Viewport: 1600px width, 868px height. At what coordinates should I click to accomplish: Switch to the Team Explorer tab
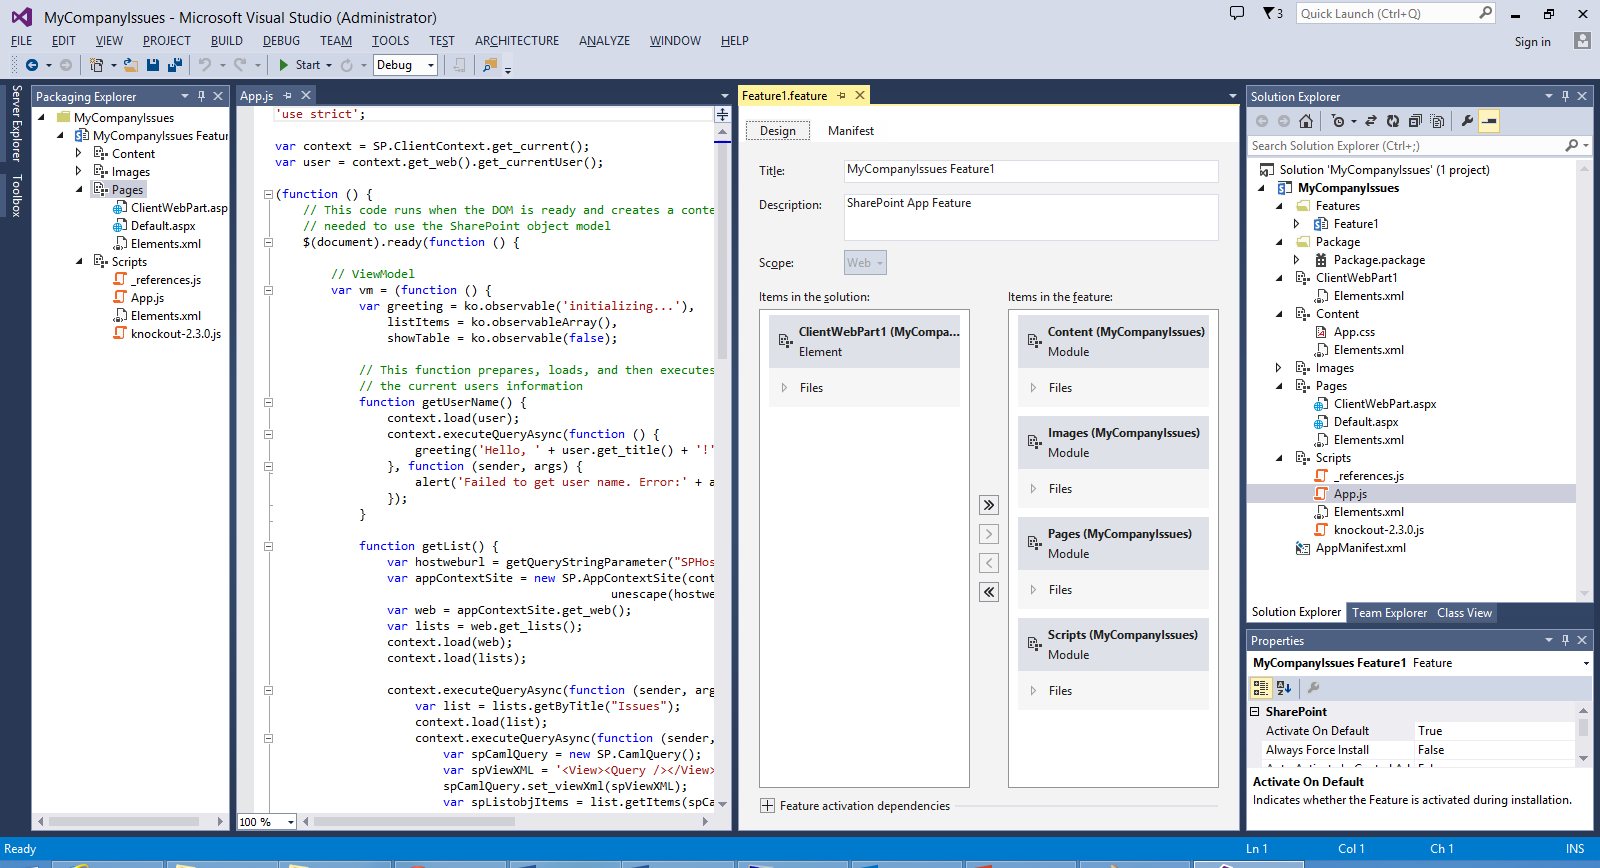coord(1389,613)
